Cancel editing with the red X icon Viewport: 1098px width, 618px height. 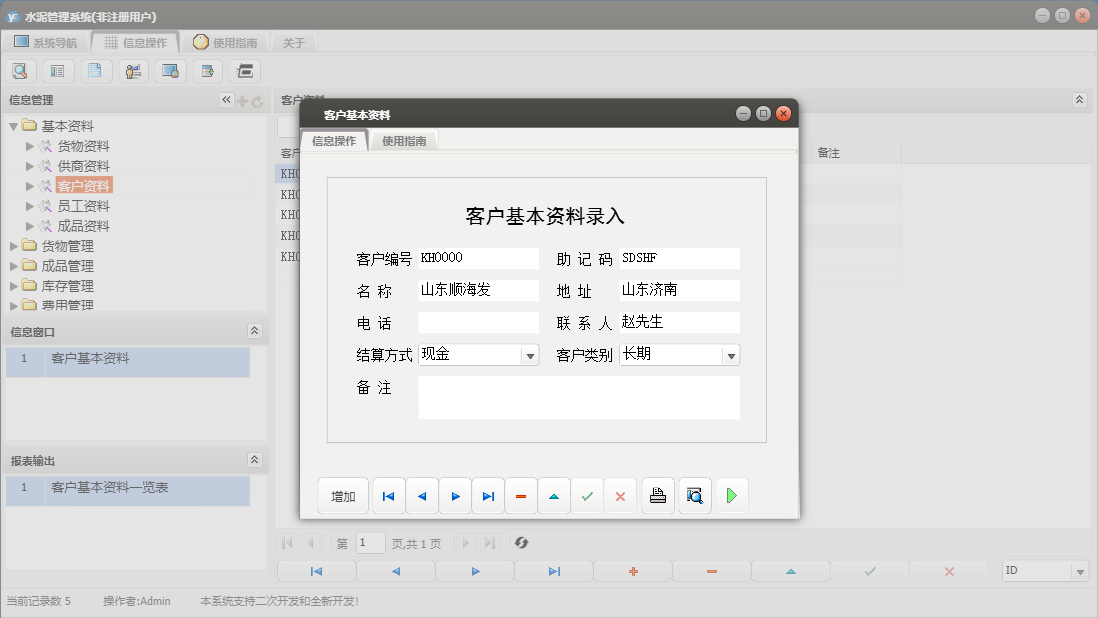620,495
